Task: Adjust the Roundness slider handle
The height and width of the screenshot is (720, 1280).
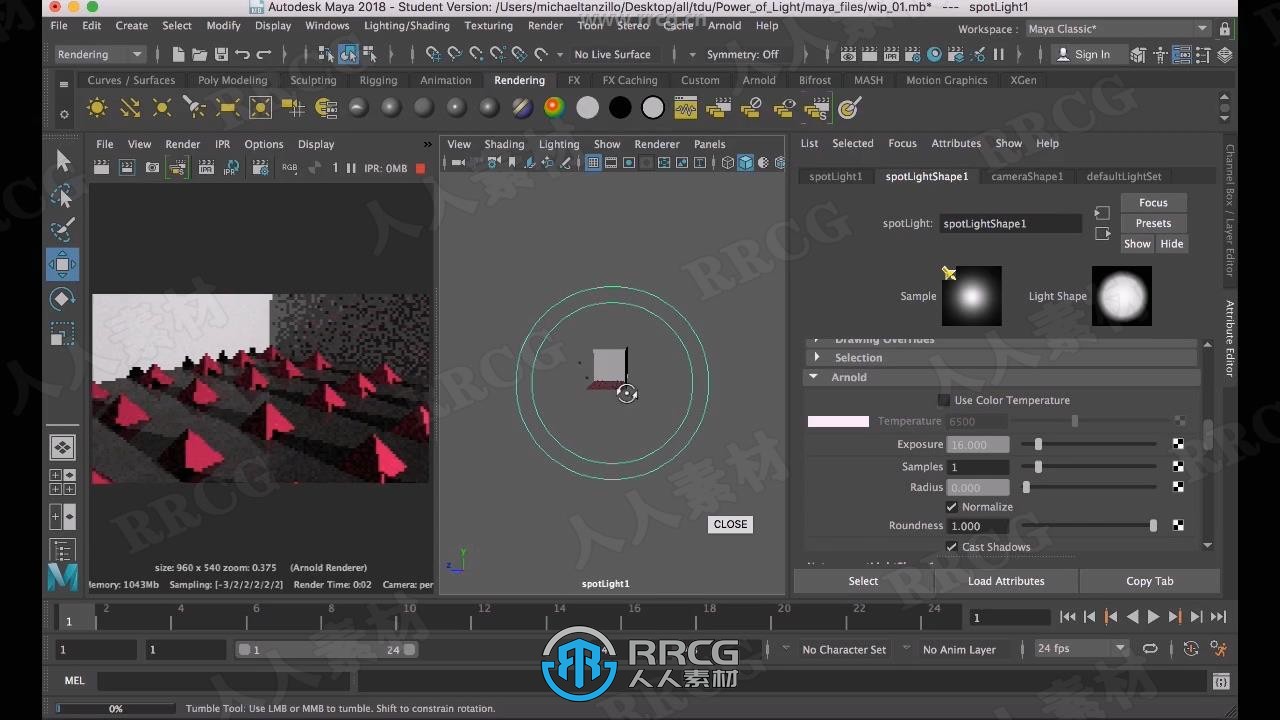Action: tap(1153, 525)
